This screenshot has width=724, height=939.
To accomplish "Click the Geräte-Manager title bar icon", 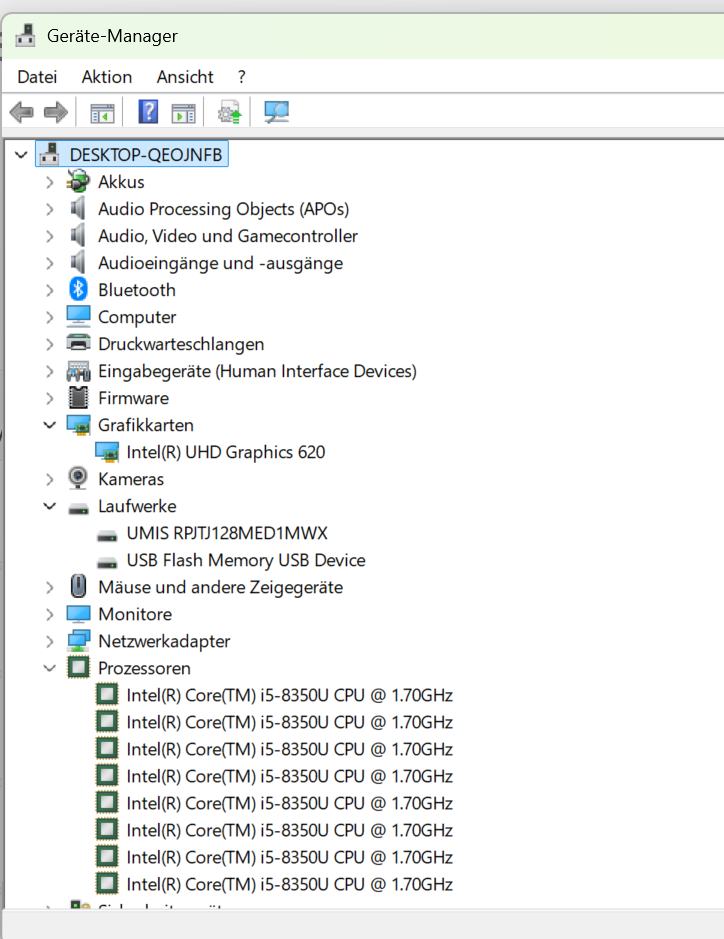I will pos(25,35).
